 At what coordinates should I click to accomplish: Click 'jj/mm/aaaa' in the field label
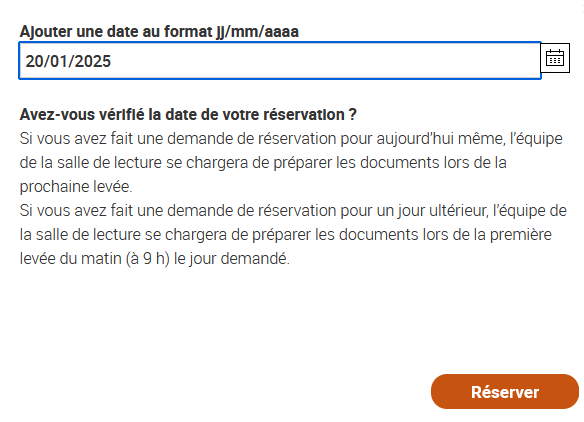257,32
